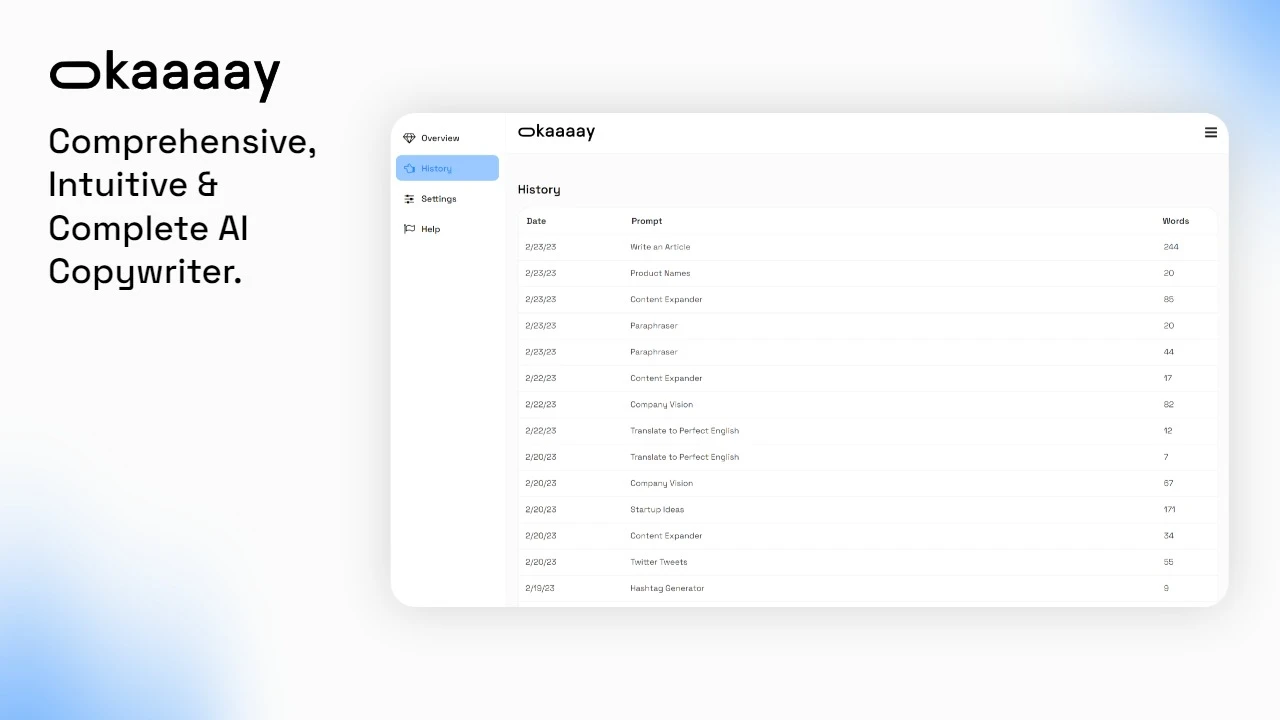Select the 'Write an Article' prompt row
The height and width of the screenshot is (720, 1280).
tap(868, 247)
